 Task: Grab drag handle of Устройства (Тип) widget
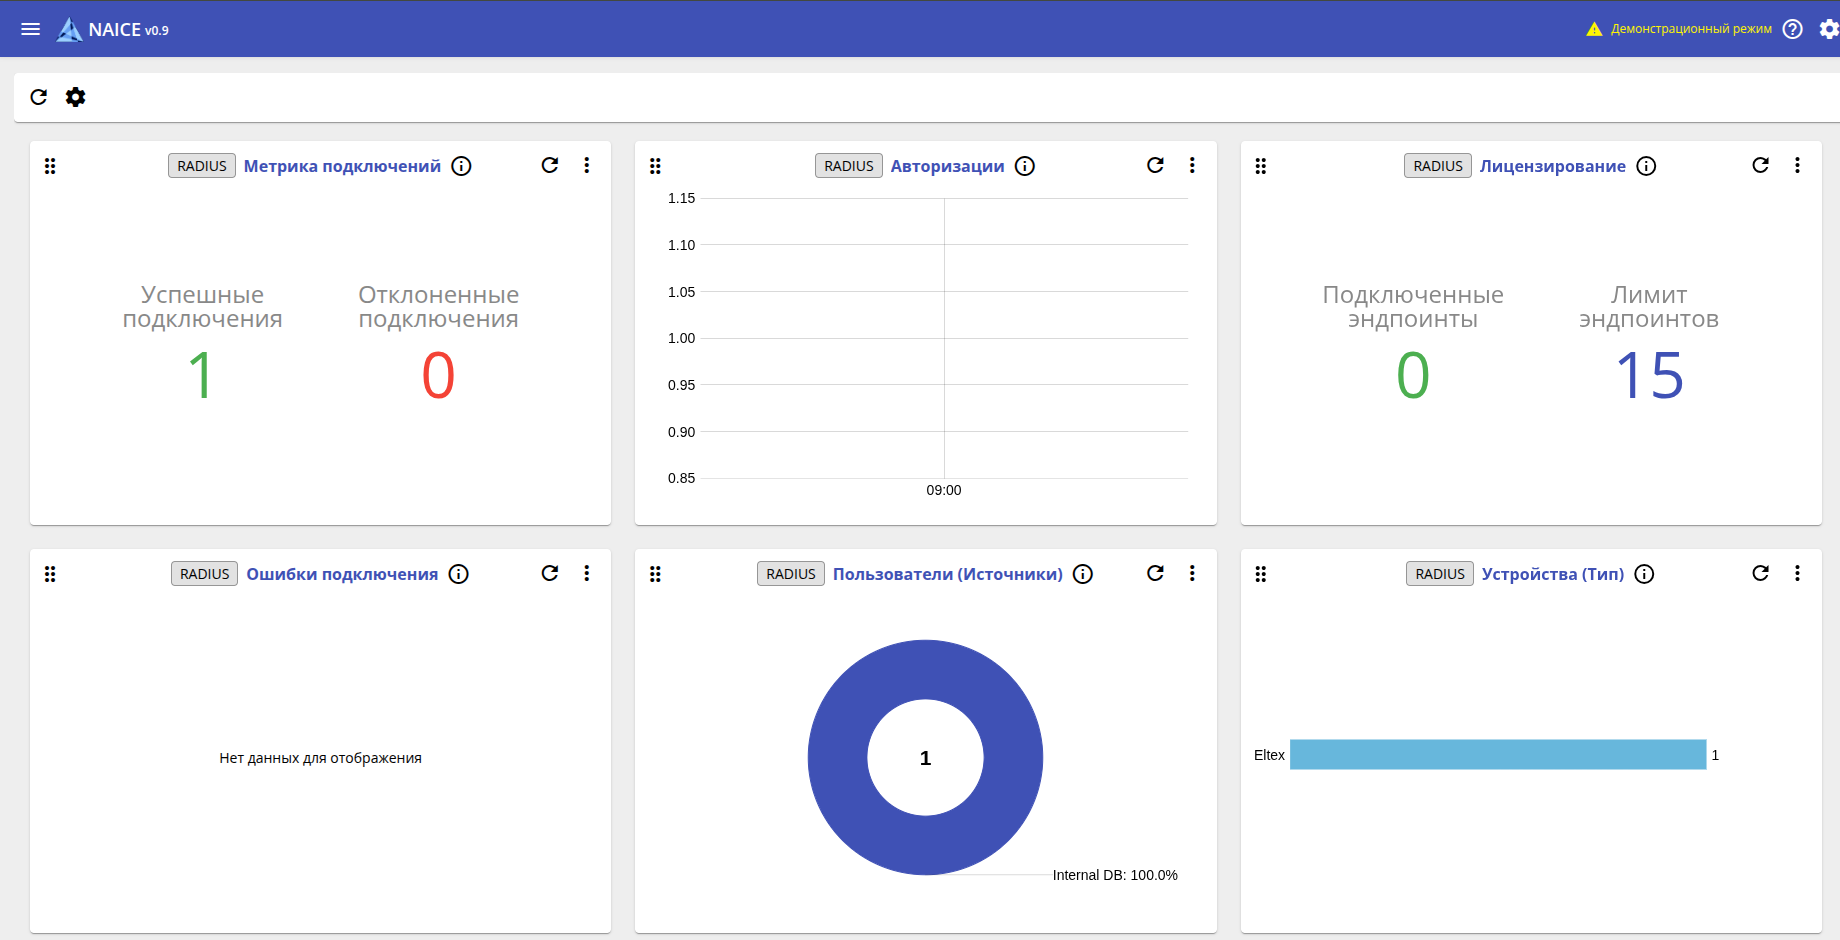coord(1261,574)
